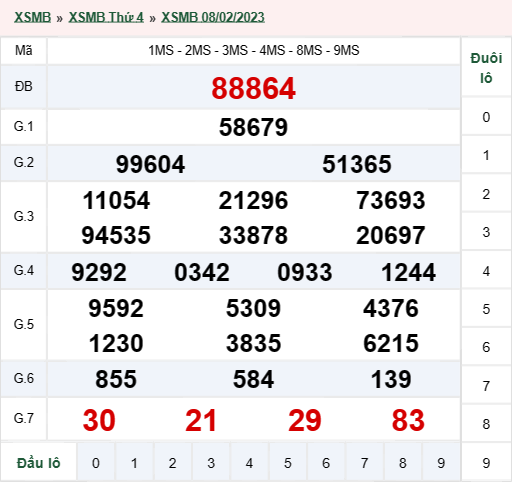Click the Mã codes row text 1MS - 2MS
This screenshot has height=482, width=512.
[180, 51]
